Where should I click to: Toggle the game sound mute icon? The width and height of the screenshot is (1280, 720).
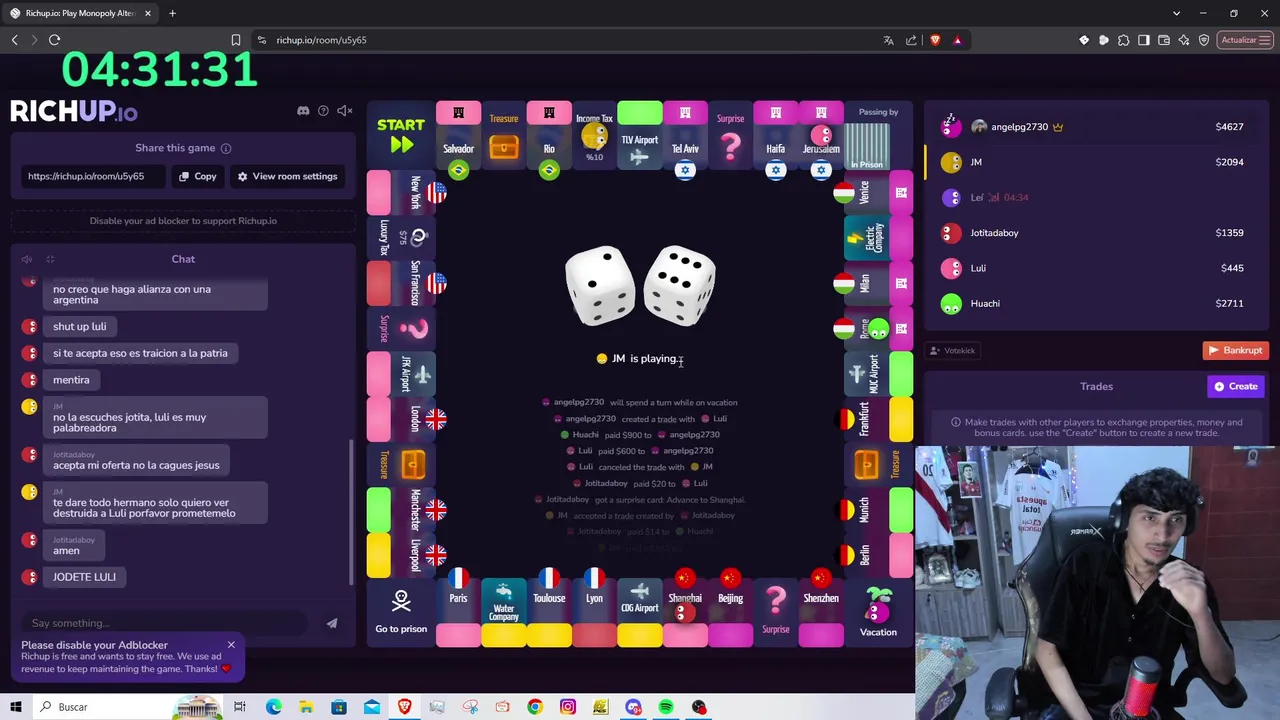tap(345, 111)
